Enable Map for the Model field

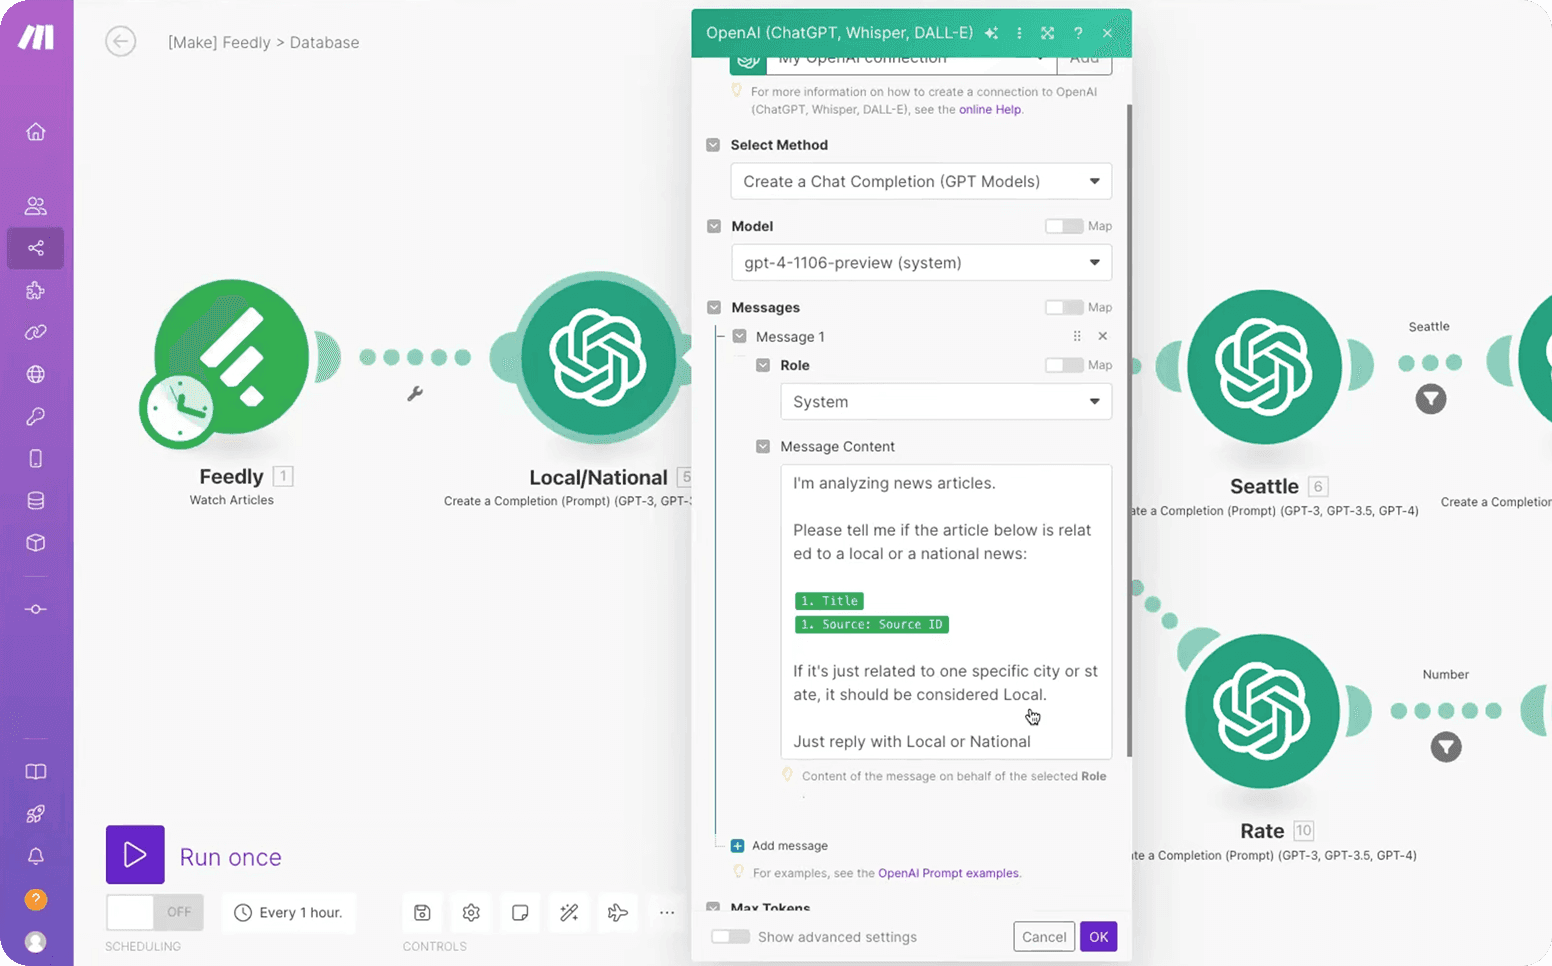1064,226
